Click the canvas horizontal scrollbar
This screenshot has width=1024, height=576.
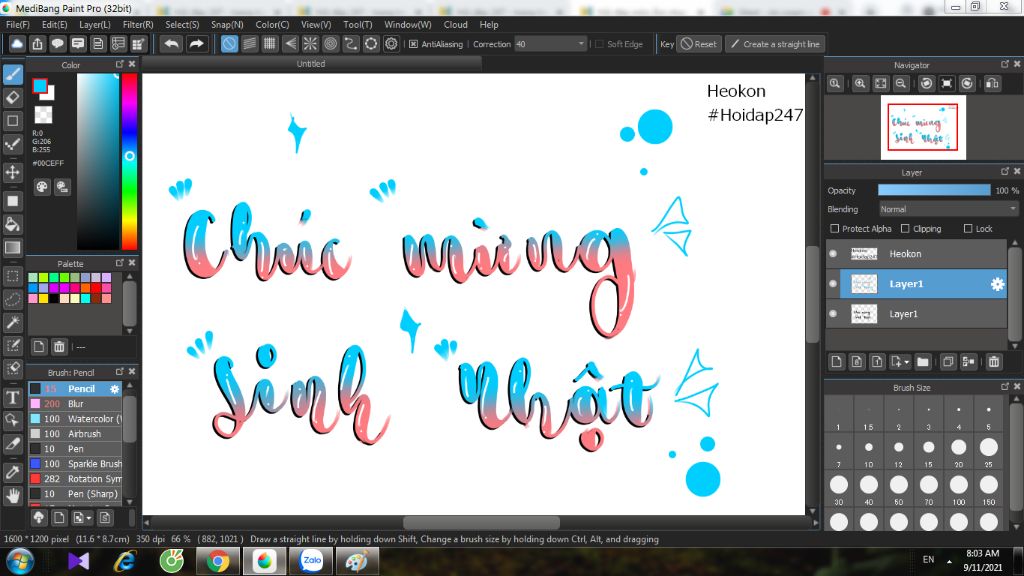coord(481,522)
